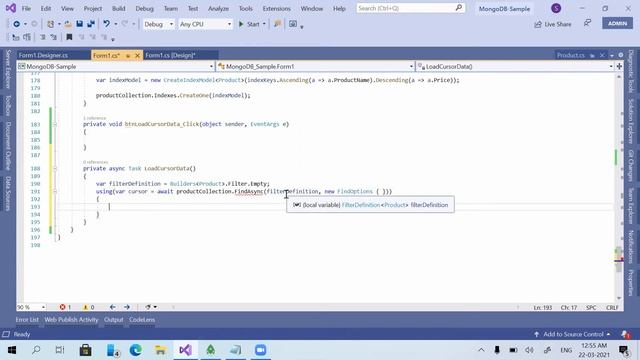Open the Git Changes side tab
This screenshot has width=640, height=360.
[631, 165]
